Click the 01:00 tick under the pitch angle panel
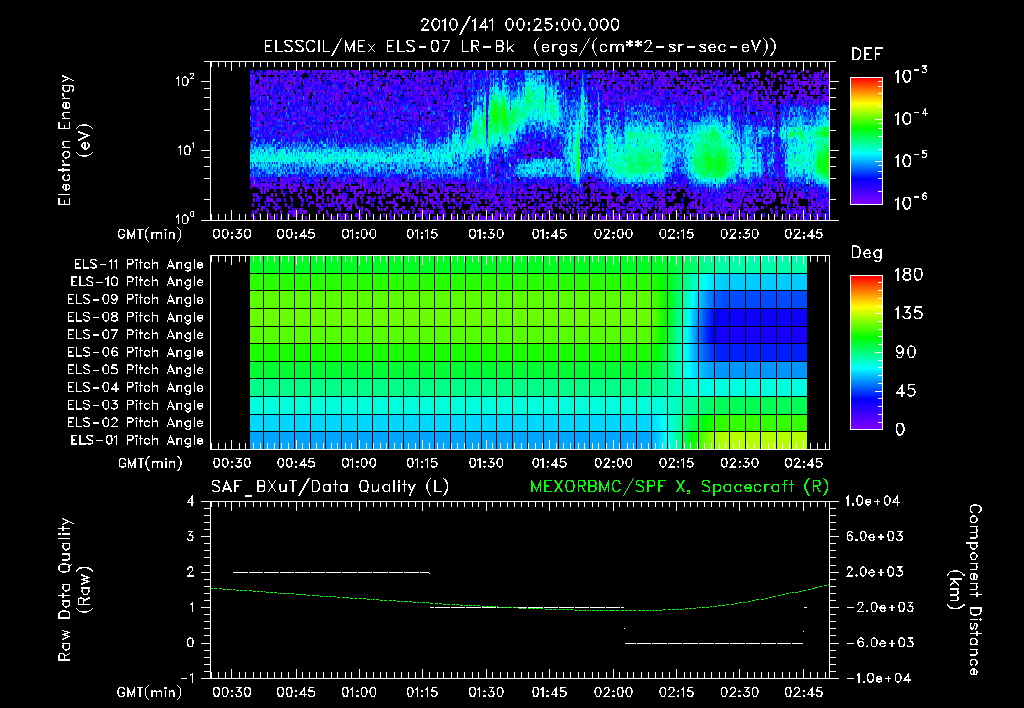 click(359, 463)
